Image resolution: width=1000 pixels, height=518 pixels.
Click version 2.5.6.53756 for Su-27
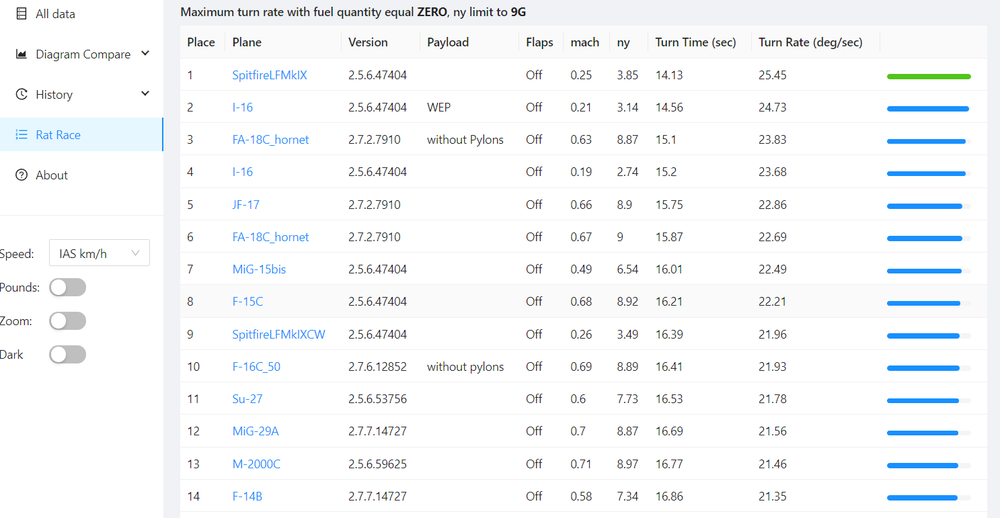[x=378, y=399]
